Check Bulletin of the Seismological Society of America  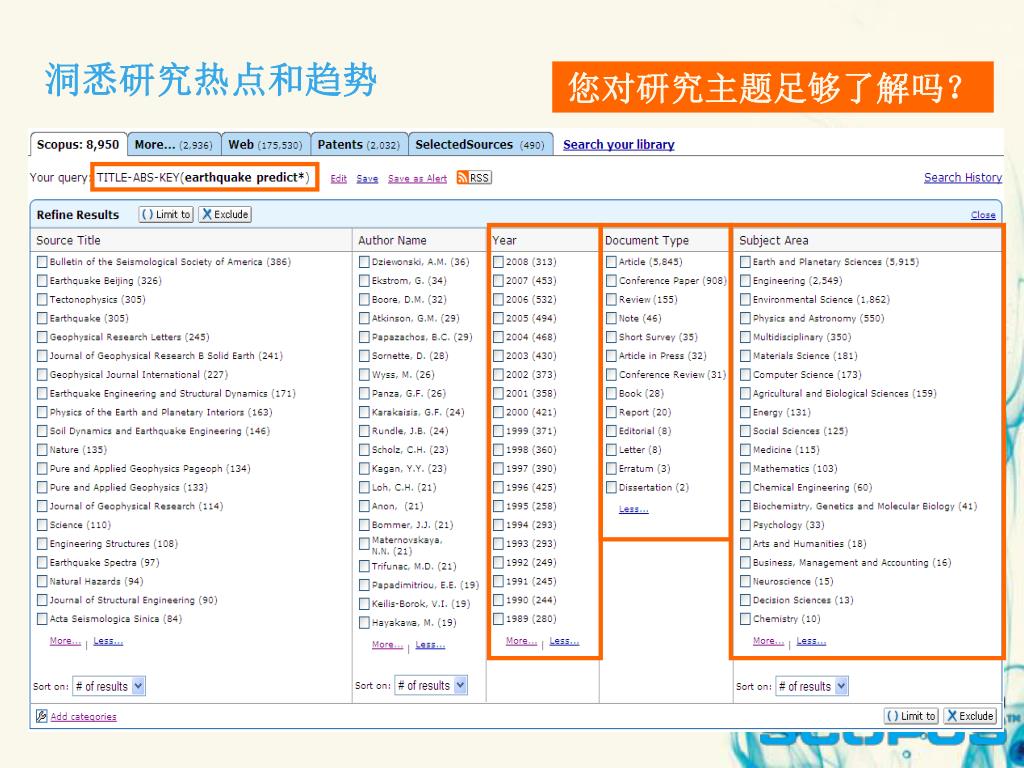[x=42, y=262]
